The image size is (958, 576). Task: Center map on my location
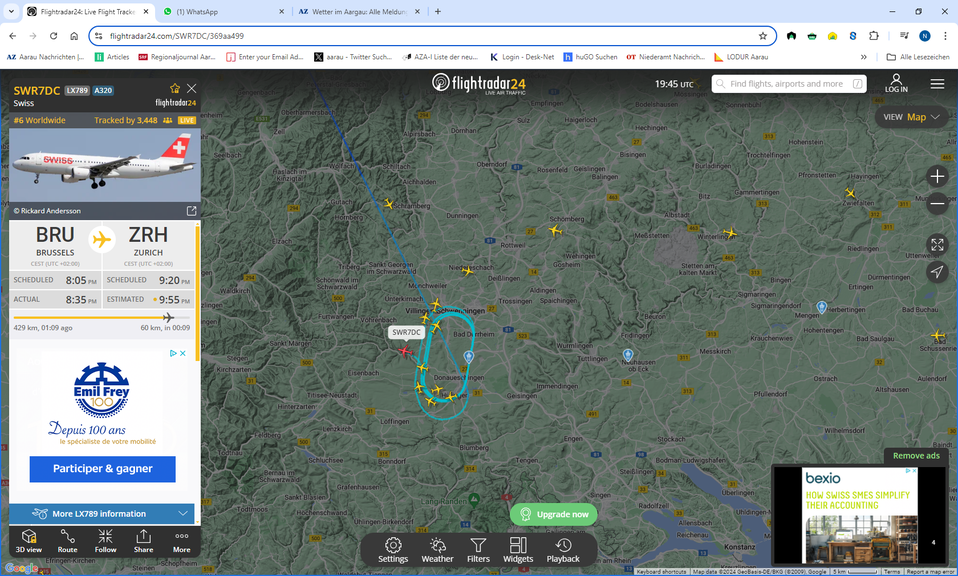click(x=937, y=272)
